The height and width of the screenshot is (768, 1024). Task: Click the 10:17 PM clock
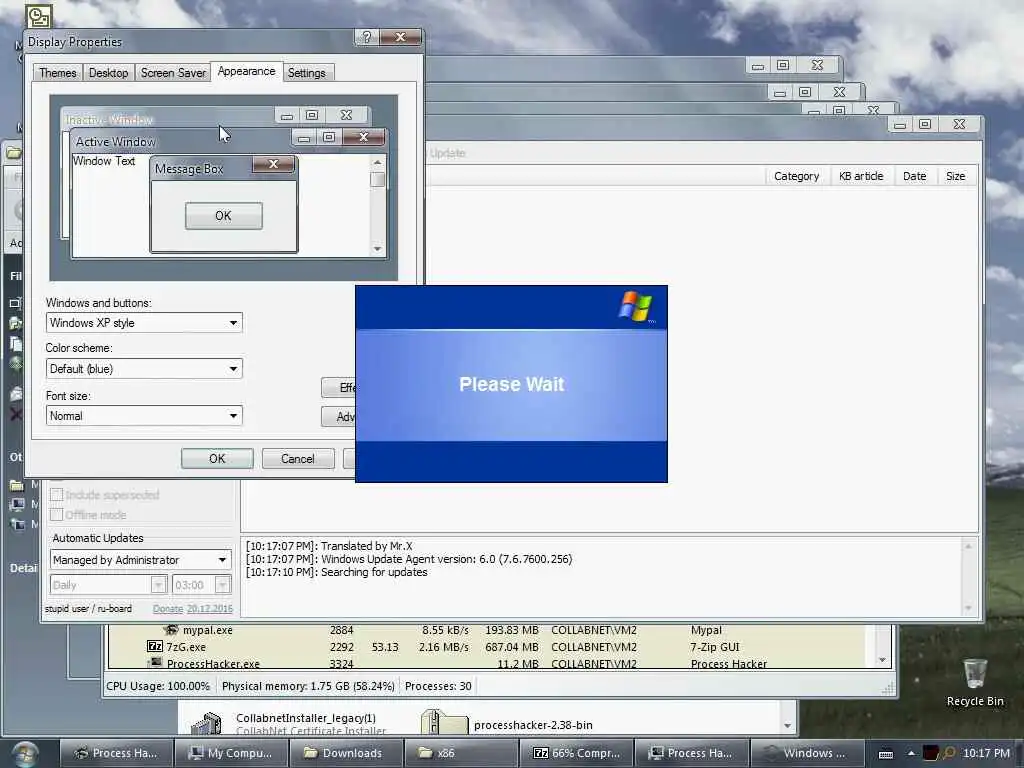[x=986, y=753]
